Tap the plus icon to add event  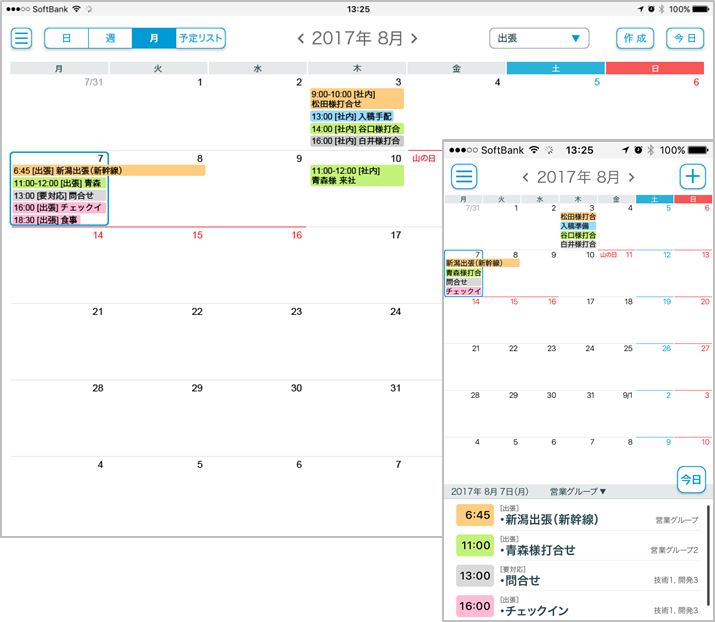693,177
